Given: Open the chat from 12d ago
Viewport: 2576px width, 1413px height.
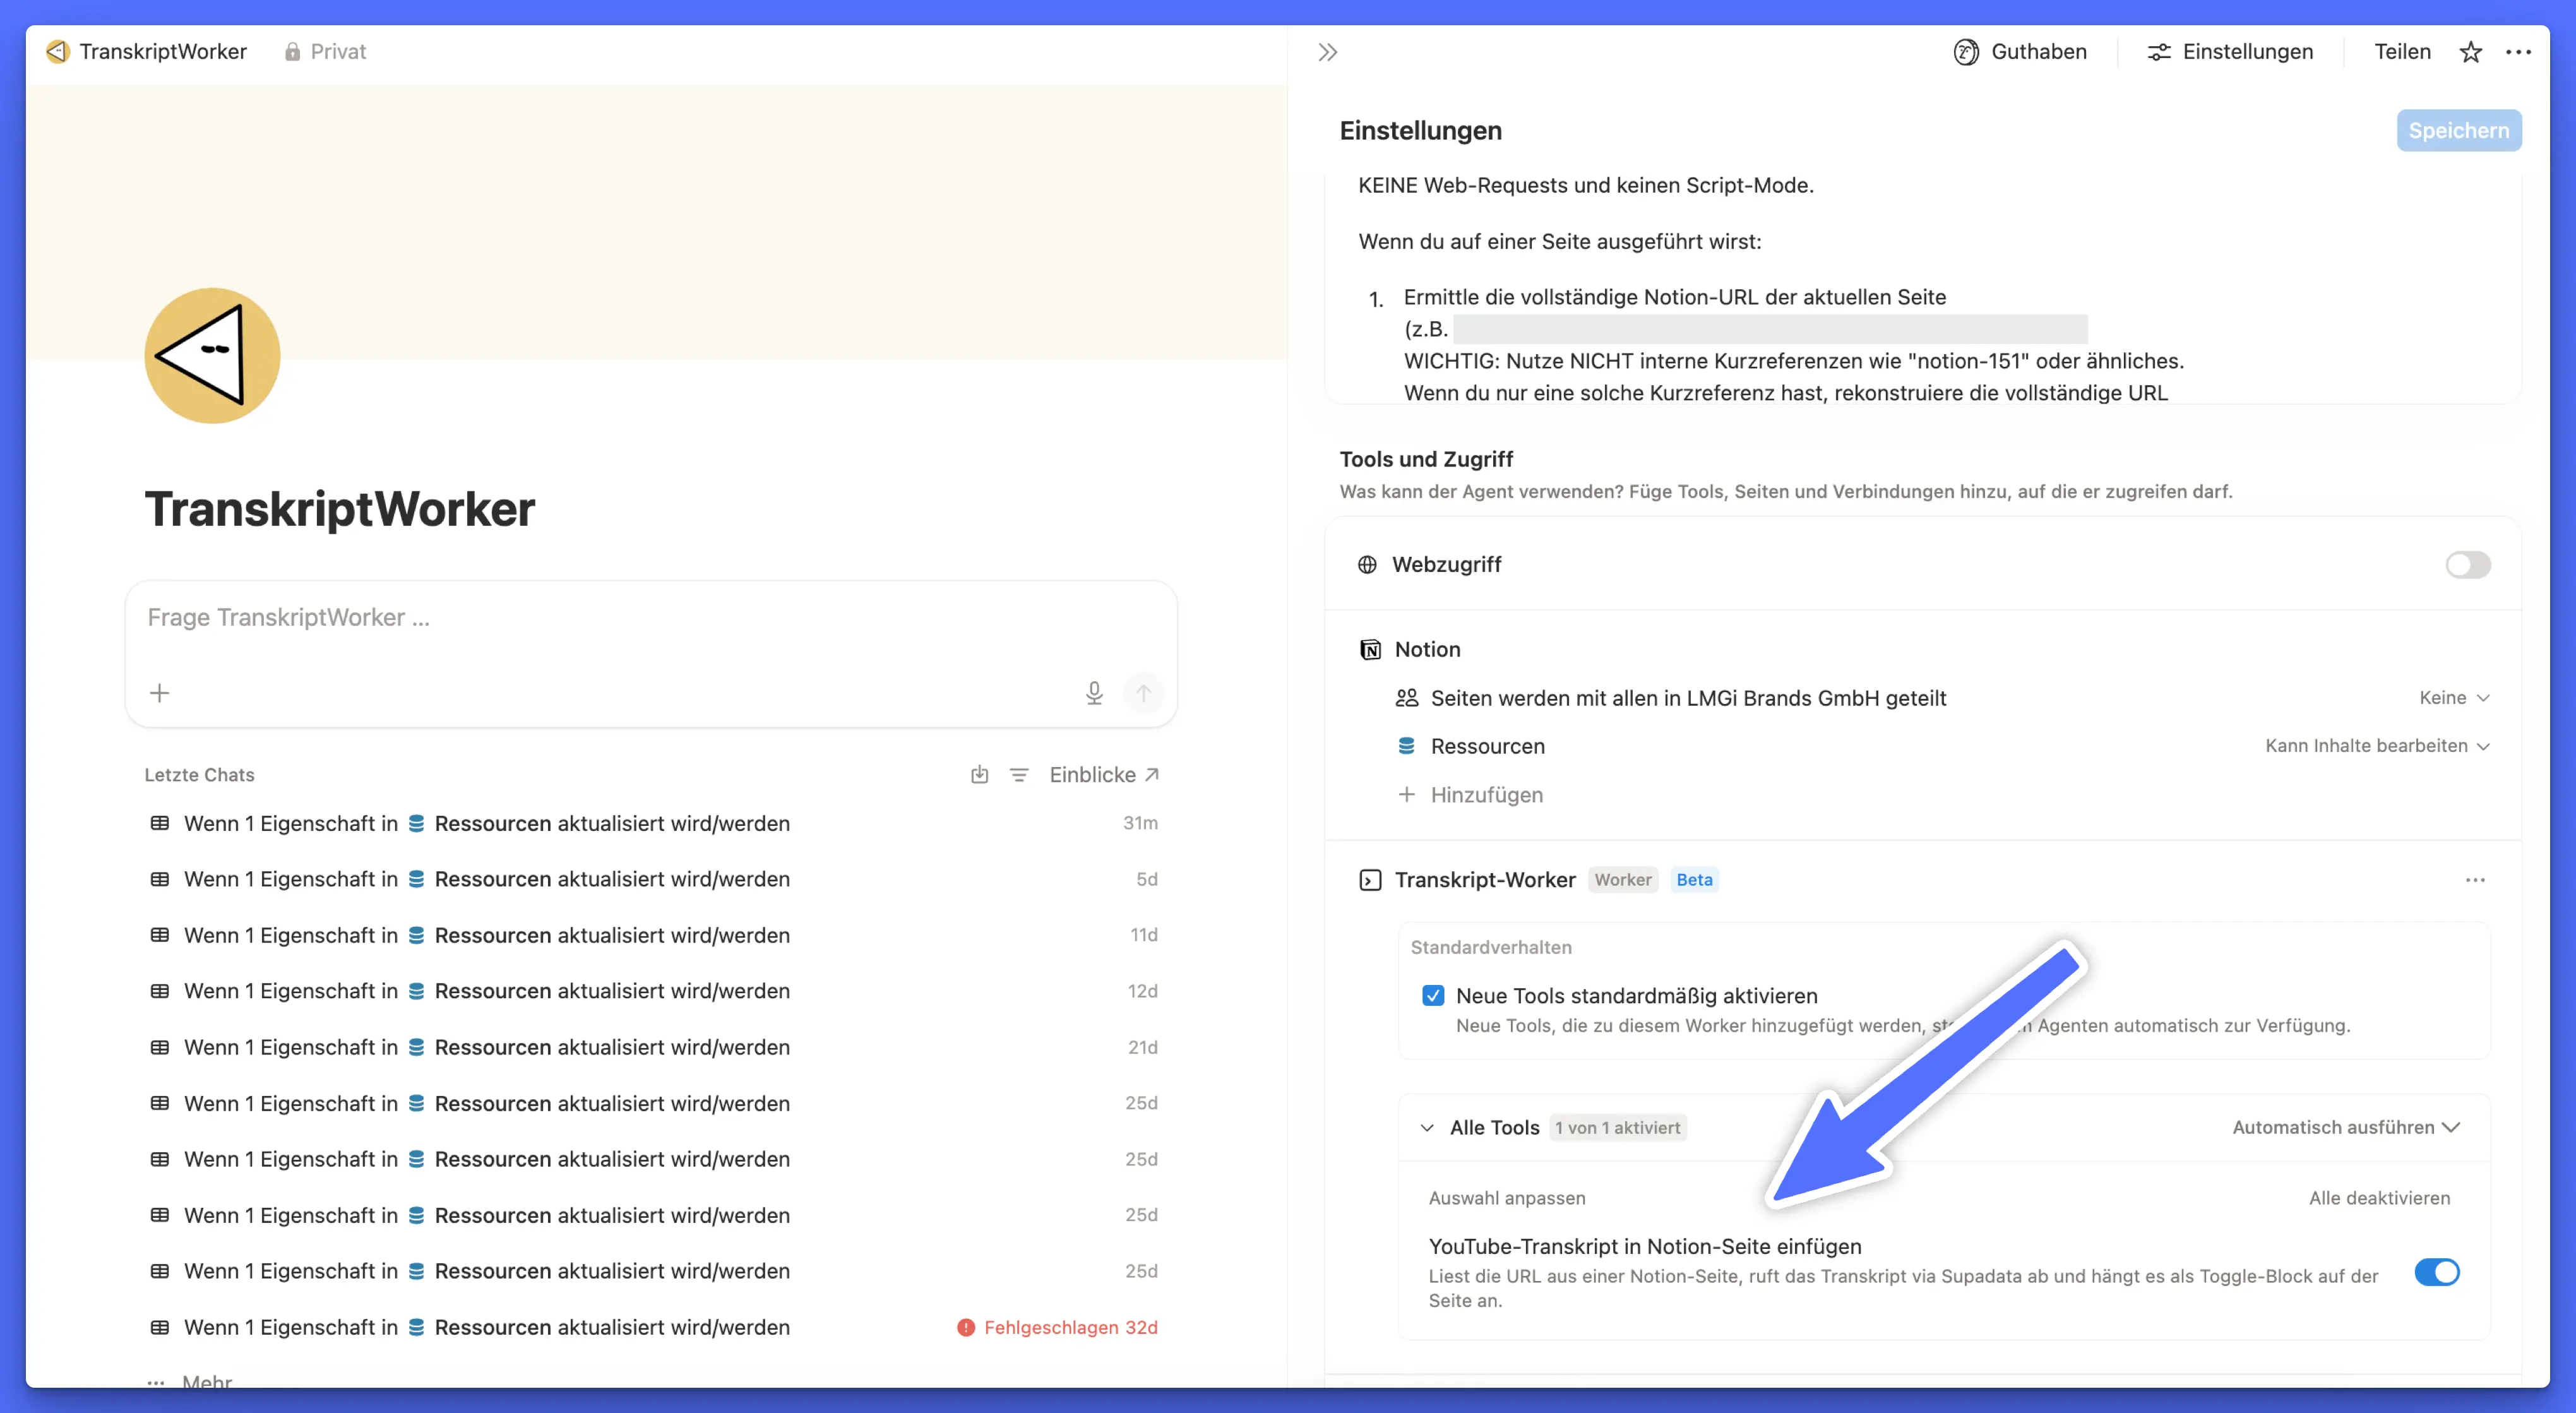Looking at the screenshot, I should pyautogui.click(x=652, y=991).
